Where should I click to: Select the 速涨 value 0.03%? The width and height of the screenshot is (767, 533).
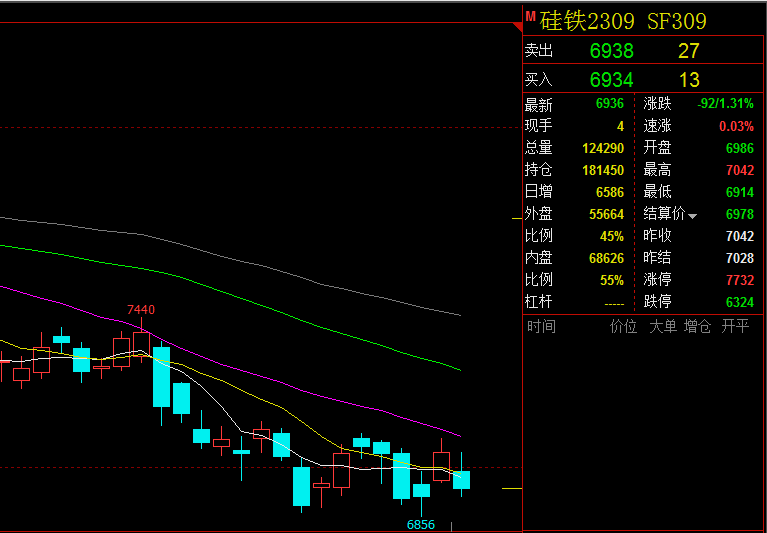(x=736, y=126)
